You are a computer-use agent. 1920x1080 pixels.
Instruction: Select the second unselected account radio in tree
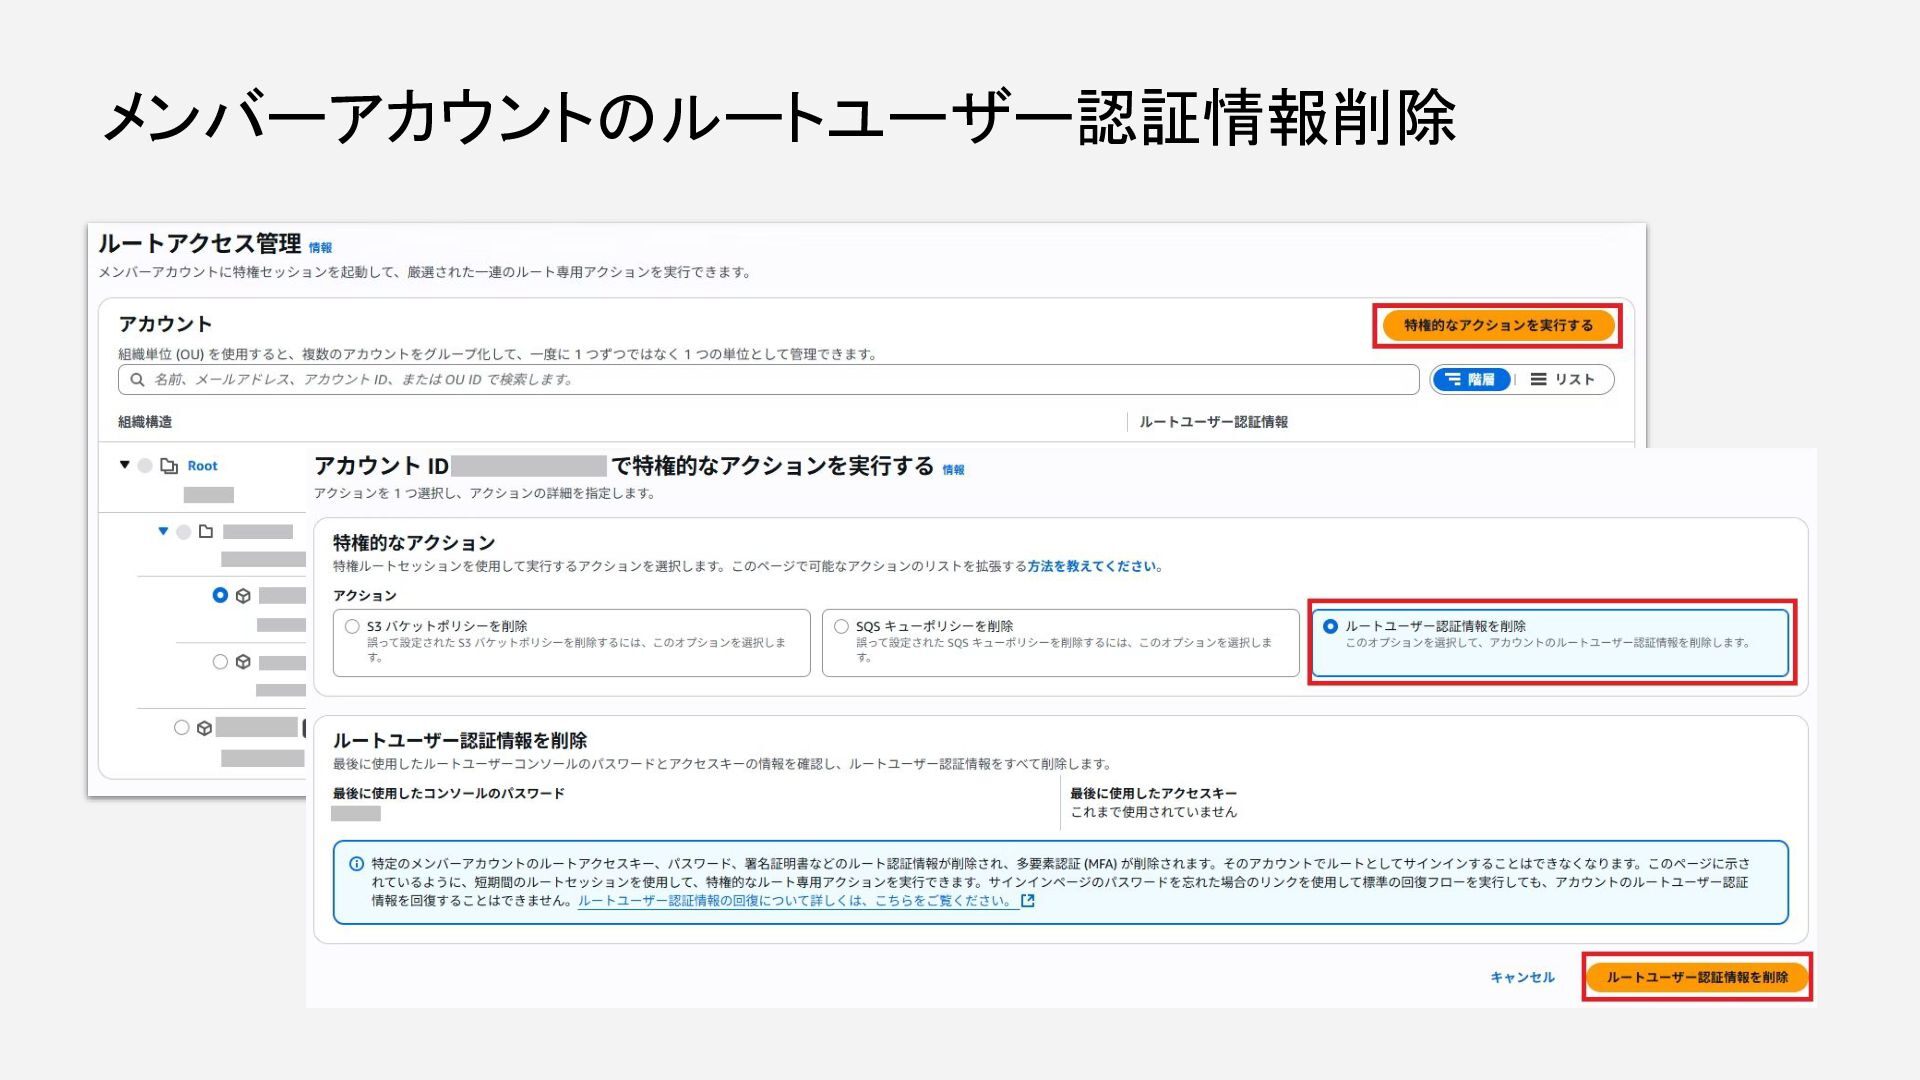(x=181, y=728)
